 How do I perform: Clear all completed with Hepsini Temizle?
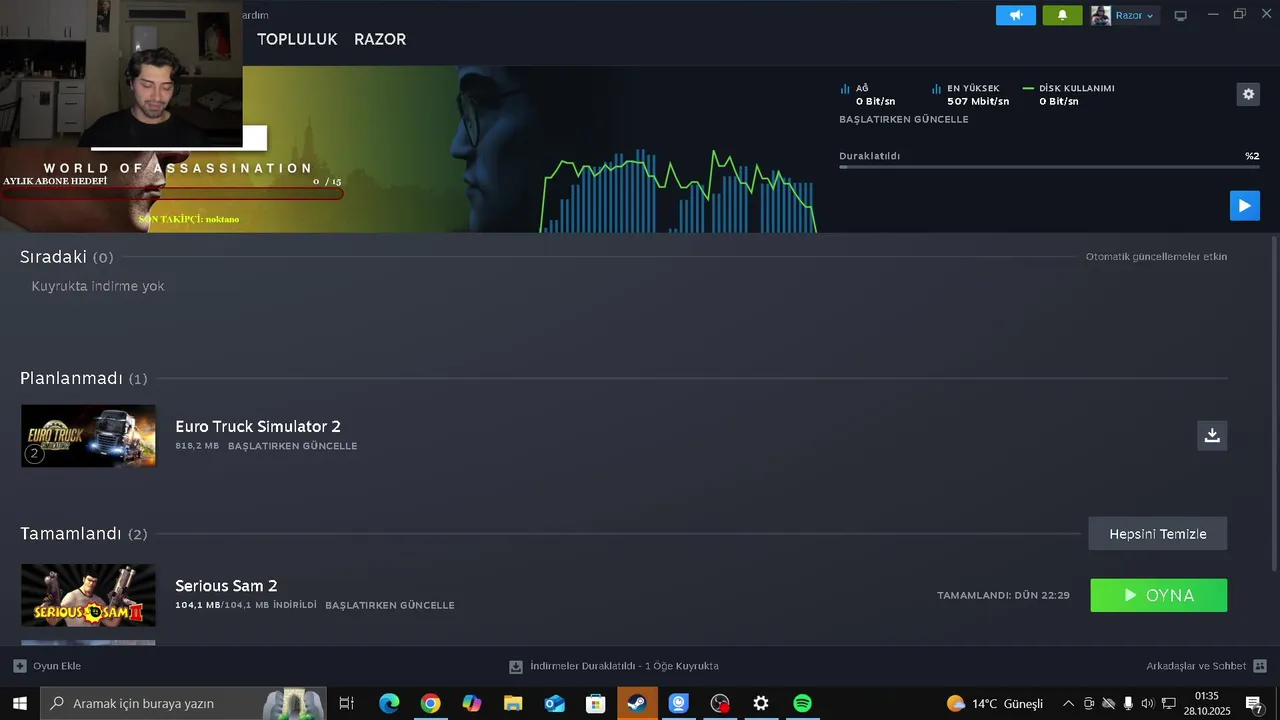(x=1157, y=533)
